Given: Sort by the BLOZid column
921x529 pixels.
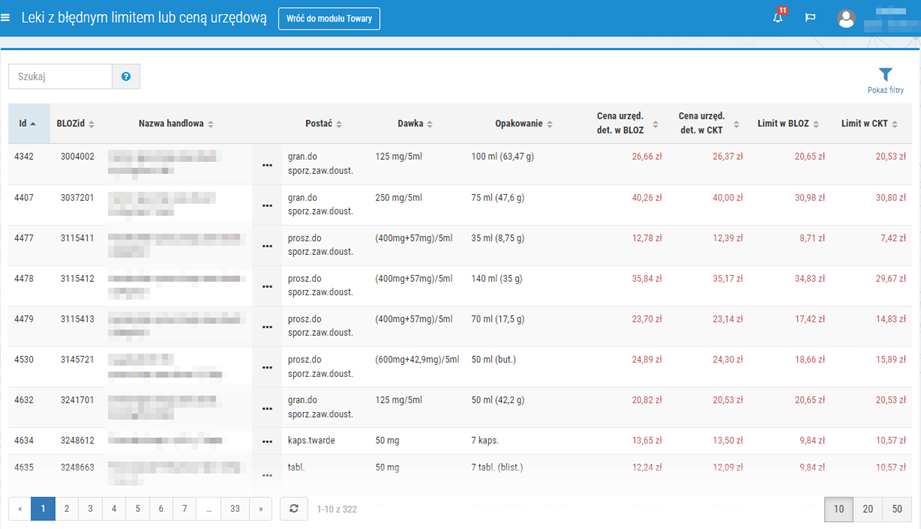Looking at the screenshot, I should point(75,123).
